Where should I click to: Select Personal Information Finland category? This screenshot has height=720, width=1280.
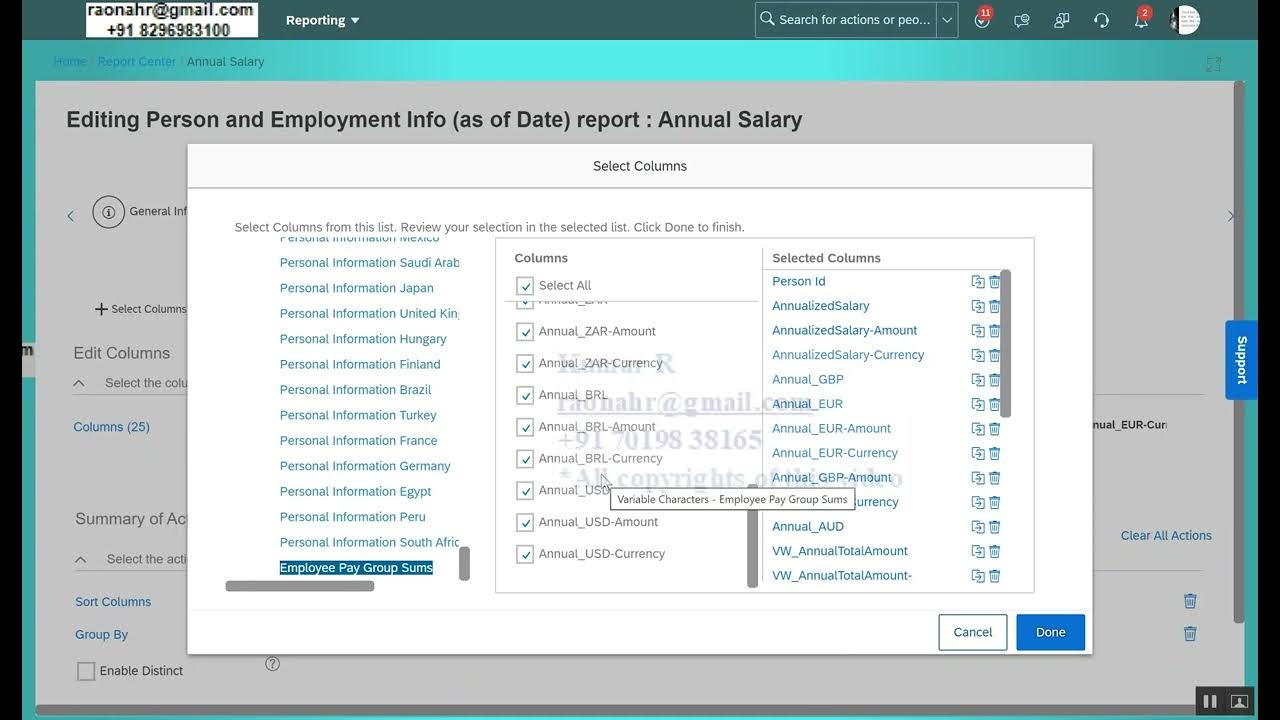pos(360,364)
